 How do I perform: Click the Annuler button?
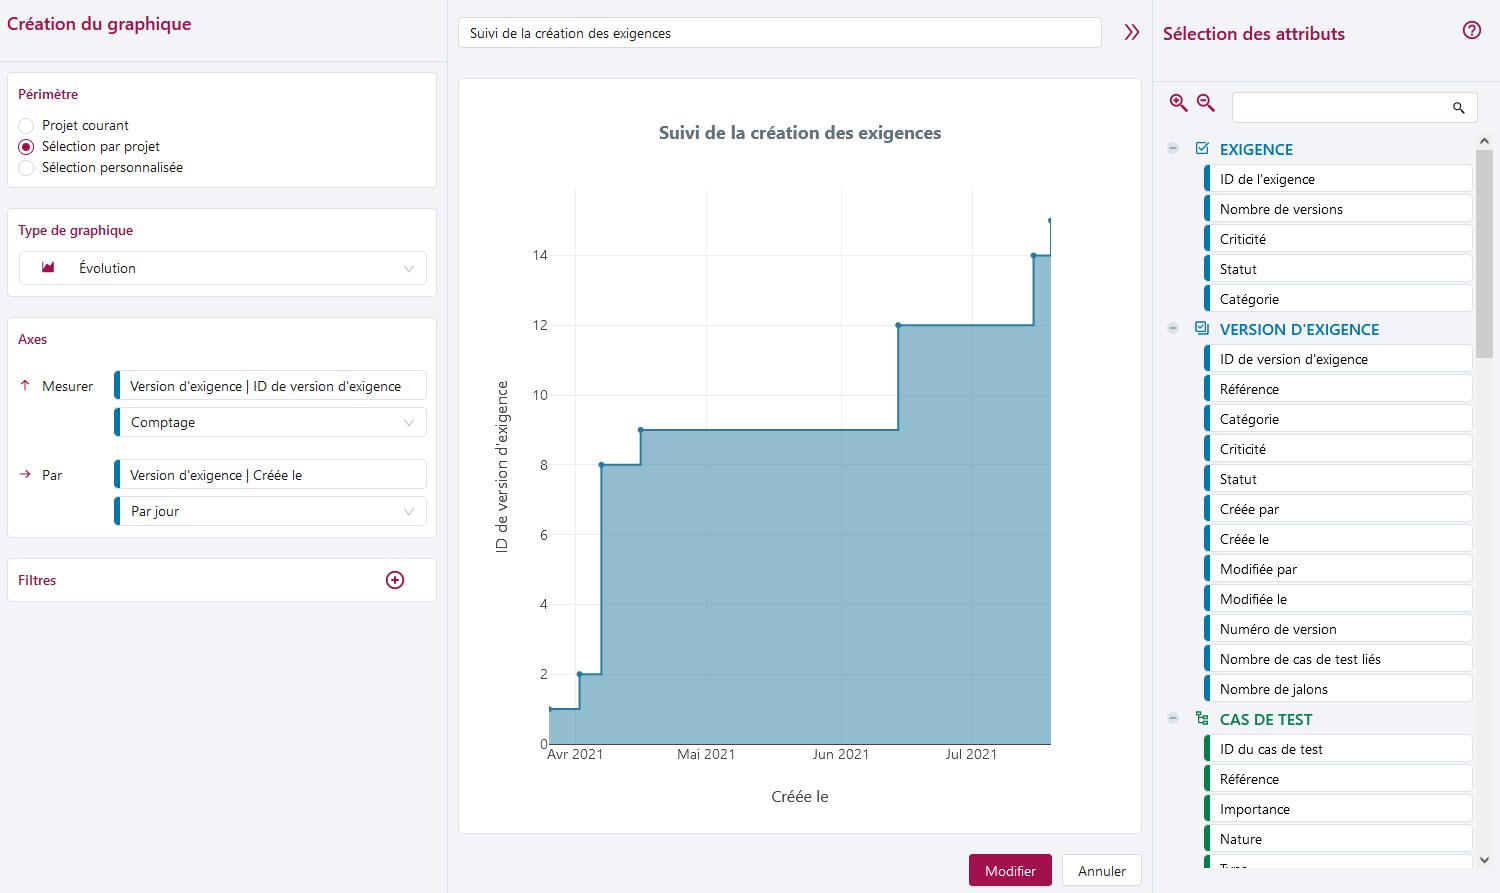(x=1101, y=871)
